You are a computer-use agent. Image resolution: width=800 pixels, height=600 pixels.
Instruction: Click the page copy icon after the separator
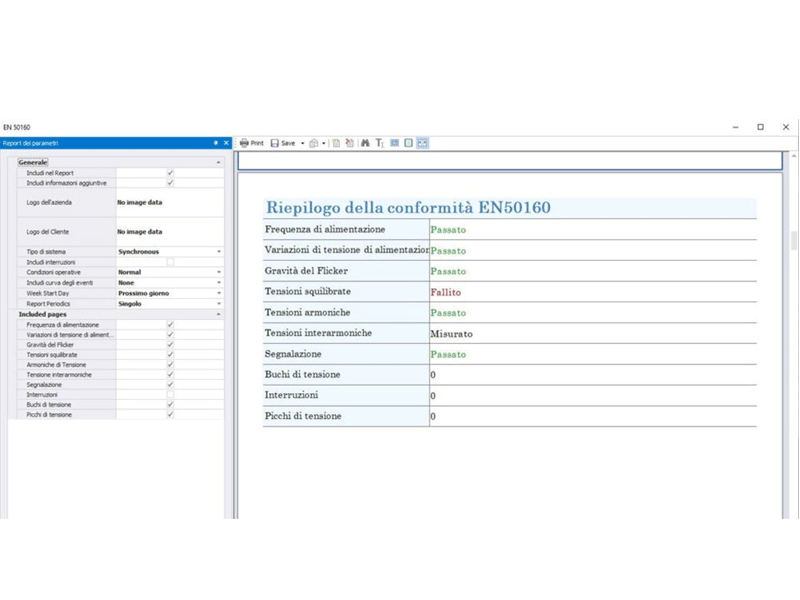[x=336, y=143]
